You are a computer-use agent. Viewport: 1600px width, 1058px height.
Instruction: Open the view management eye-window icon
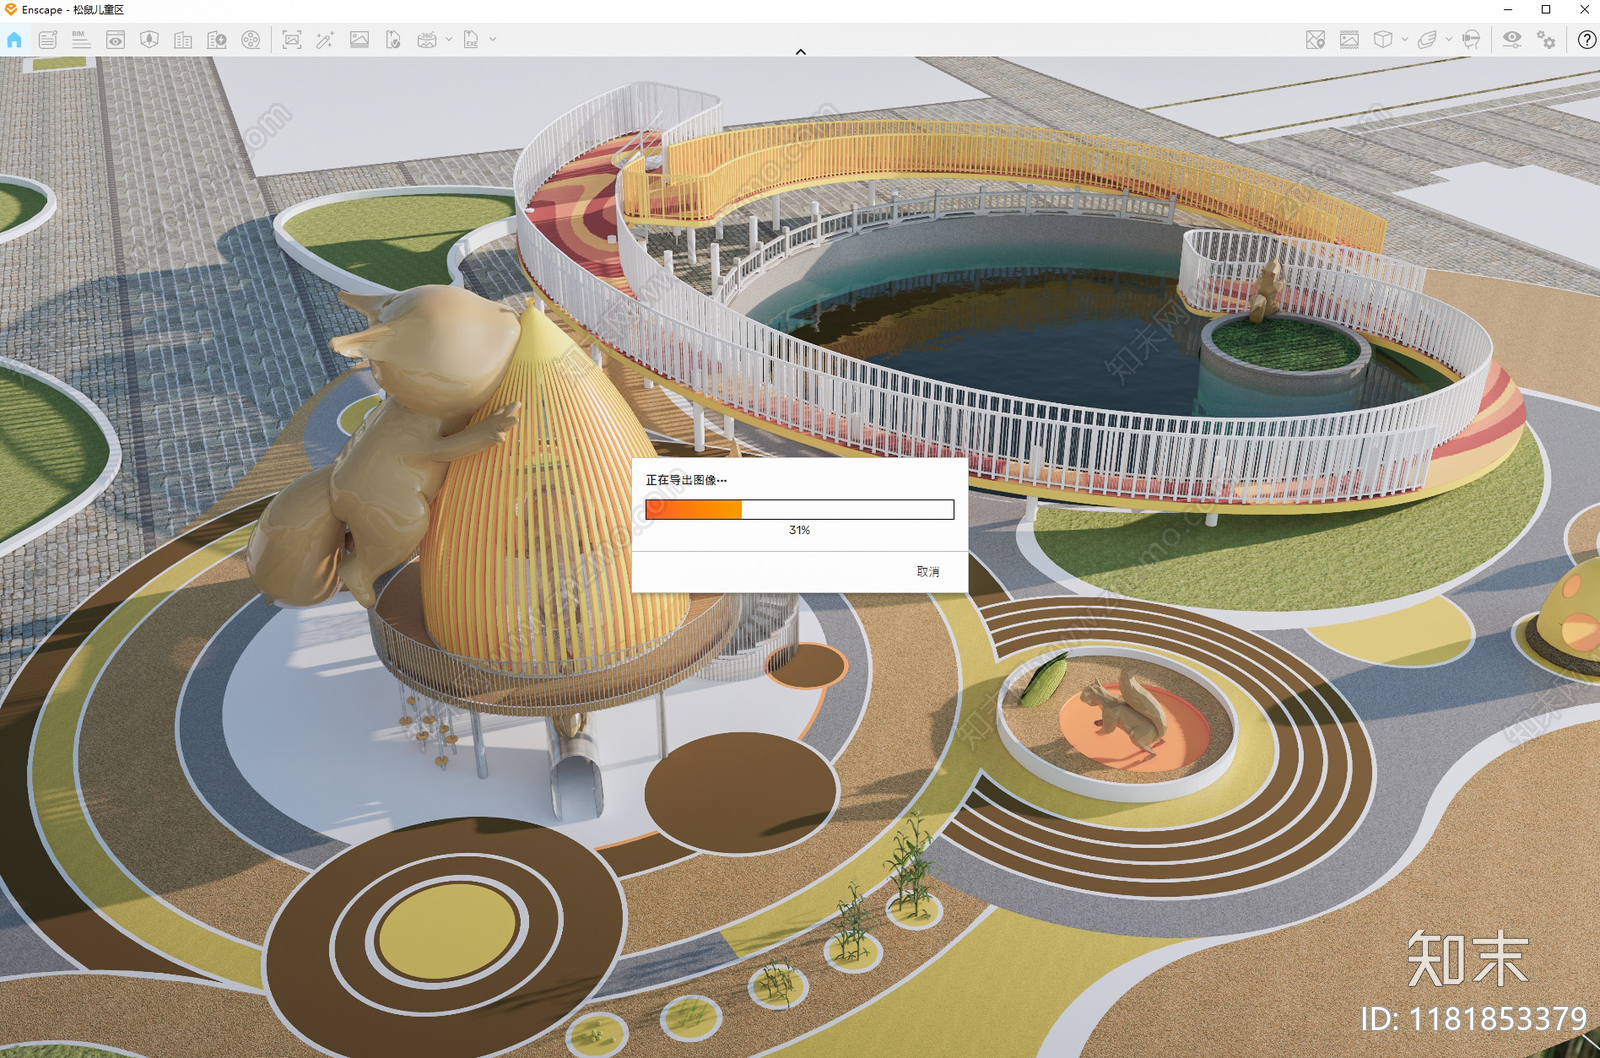coord(115,40)
